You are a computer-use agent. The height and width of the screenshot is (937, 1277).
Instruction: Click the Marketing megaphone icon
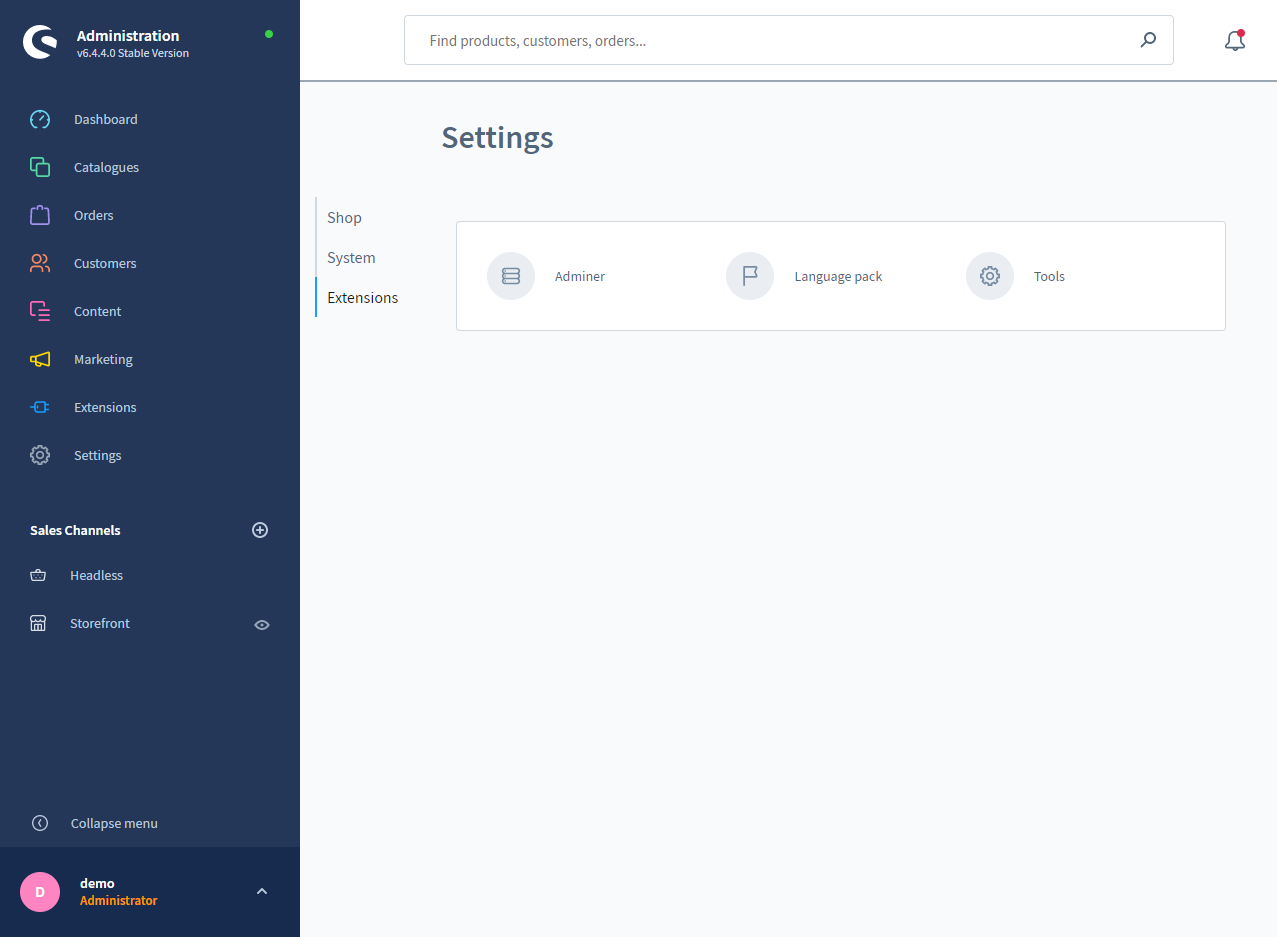click(40, 359)
